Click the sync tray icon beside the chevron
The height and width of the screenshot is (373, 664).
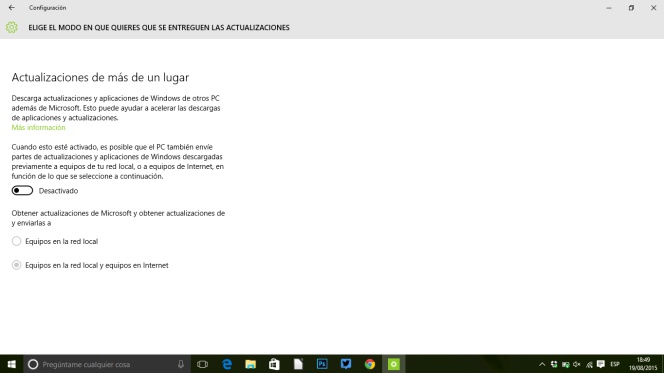point(554,364)
